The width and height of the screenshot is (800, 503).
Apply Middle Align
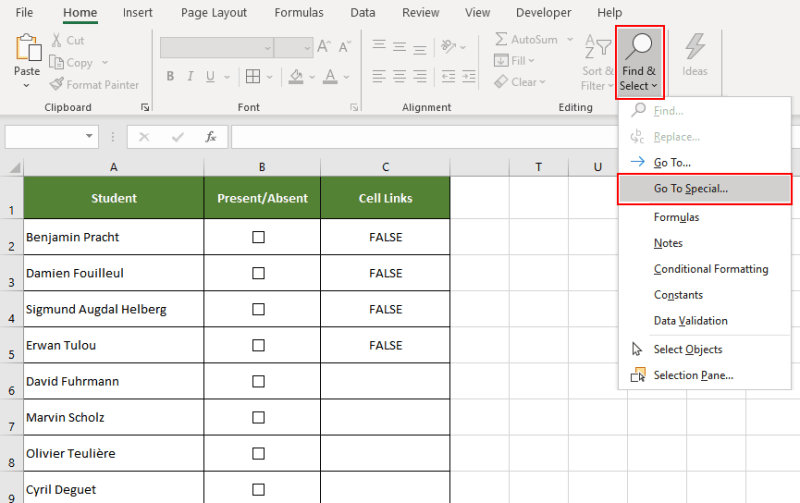[399, 47]
